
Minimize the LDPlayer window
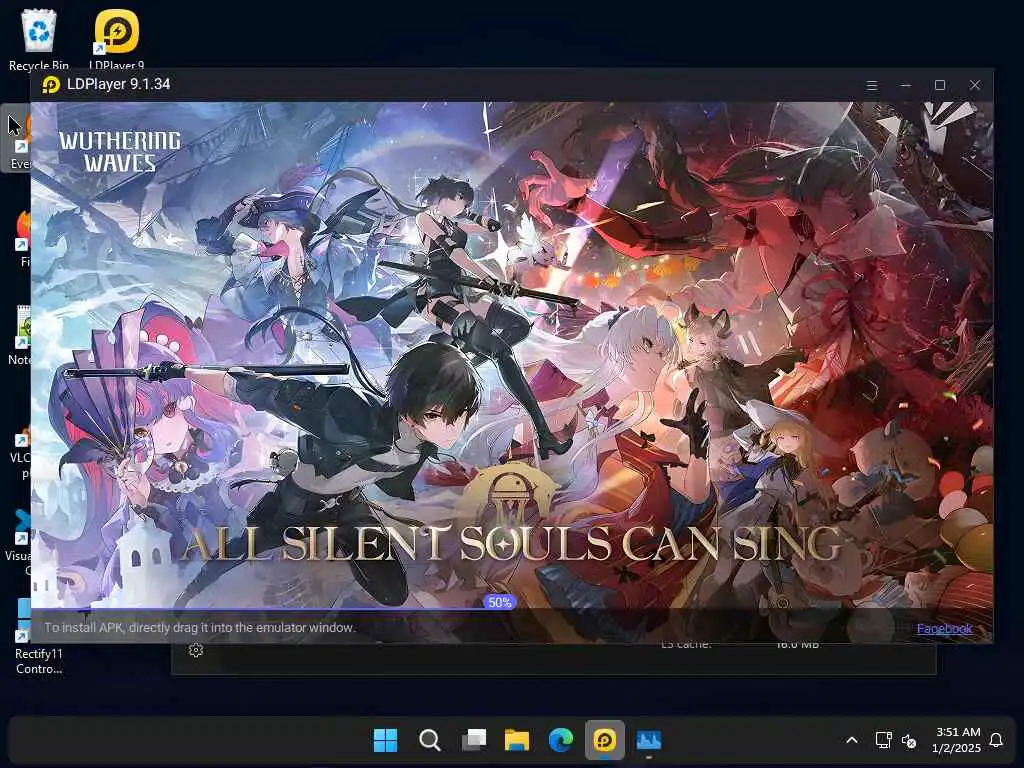(906, 86)
